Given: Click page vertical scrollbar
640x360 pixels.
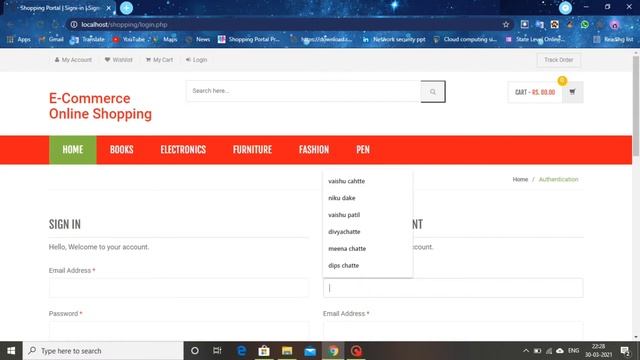Looking at the screenshot, I should [x=636, y=106].
